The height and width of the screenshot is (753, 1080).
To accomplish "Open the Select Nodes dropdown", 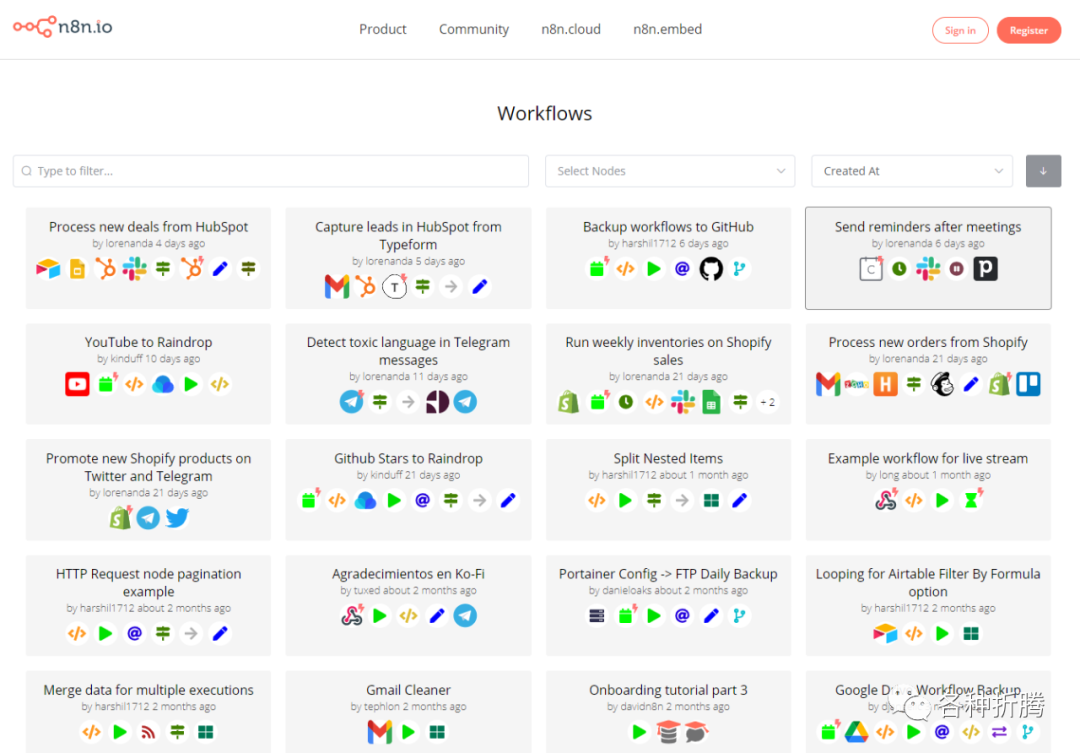I will 669,171.
